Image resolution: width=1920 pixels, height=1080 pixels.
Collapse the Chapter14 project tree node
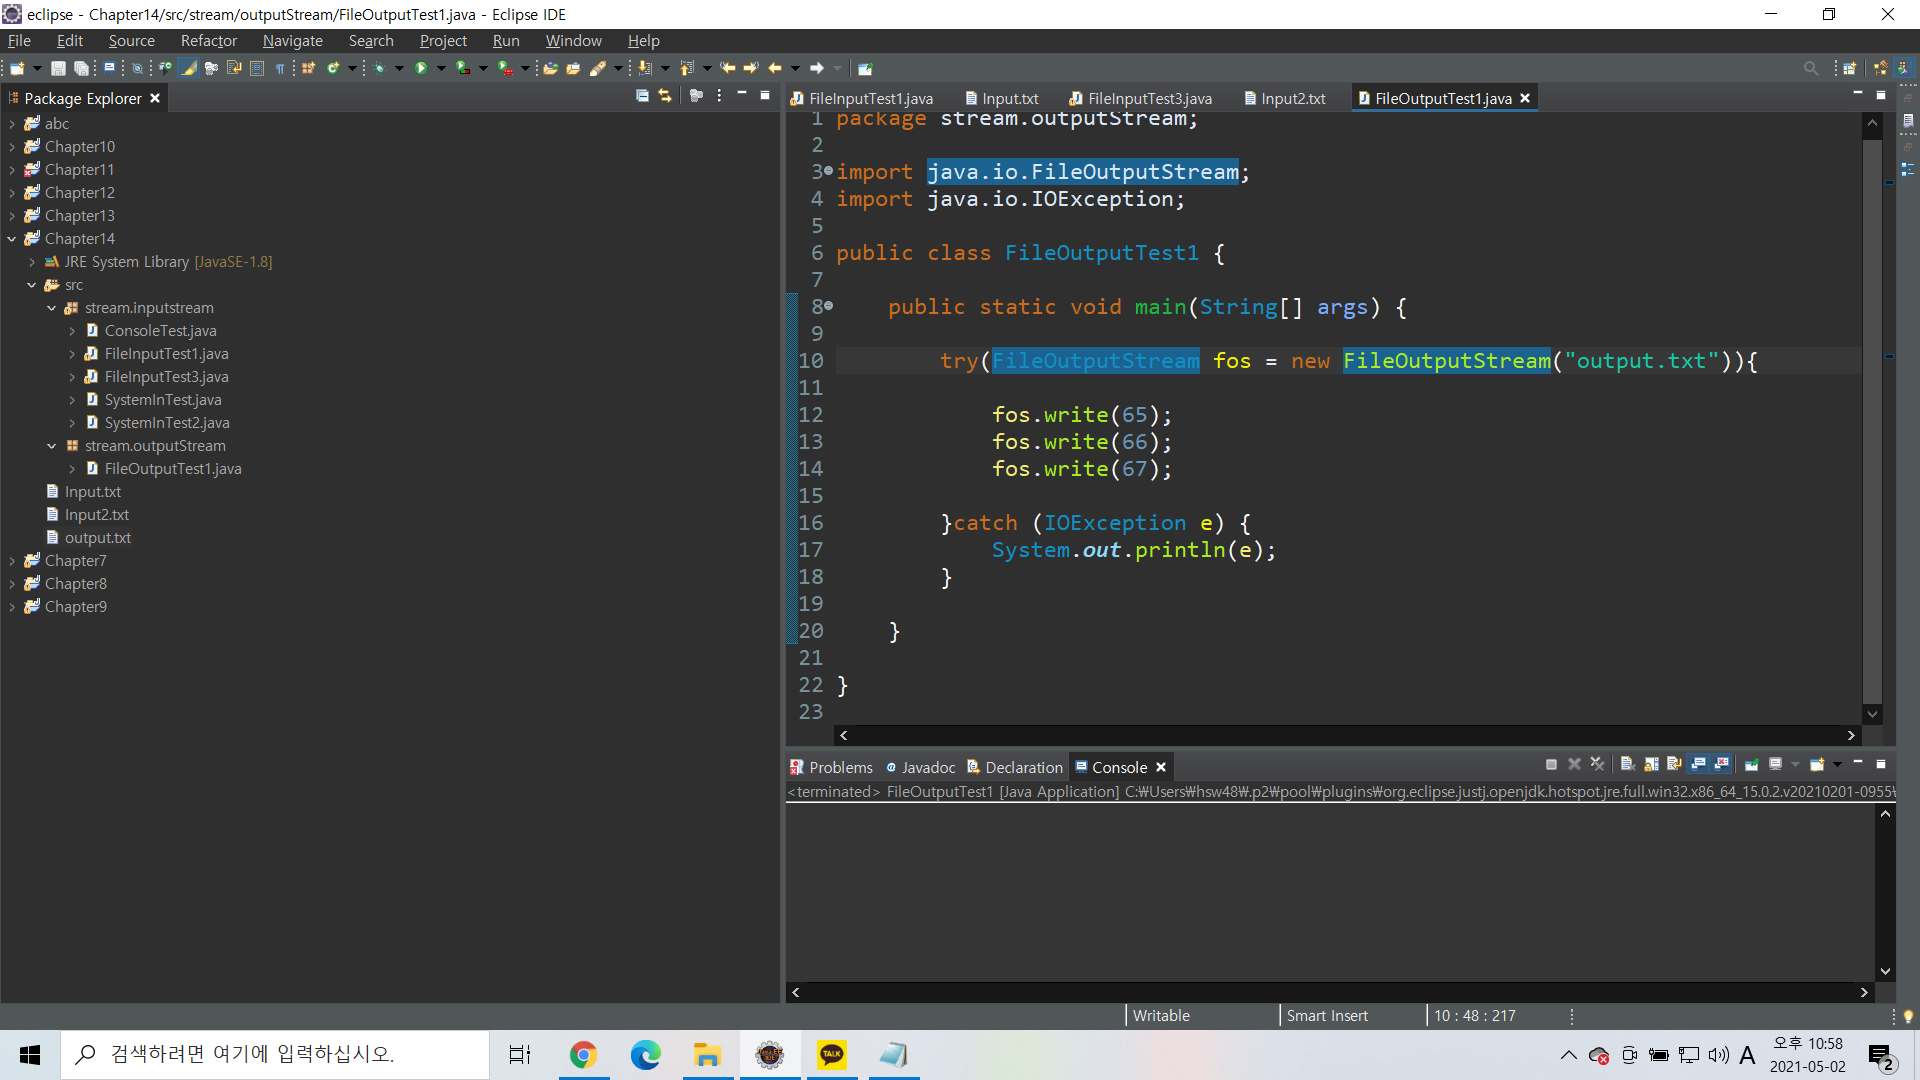12,239
